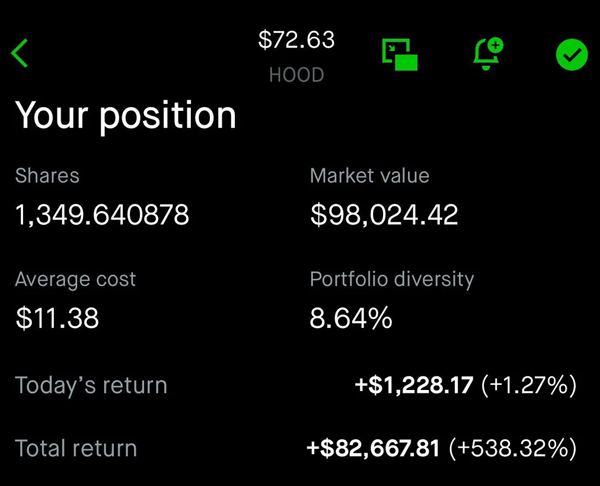Tap the Today's return row label

coord(91,385)
